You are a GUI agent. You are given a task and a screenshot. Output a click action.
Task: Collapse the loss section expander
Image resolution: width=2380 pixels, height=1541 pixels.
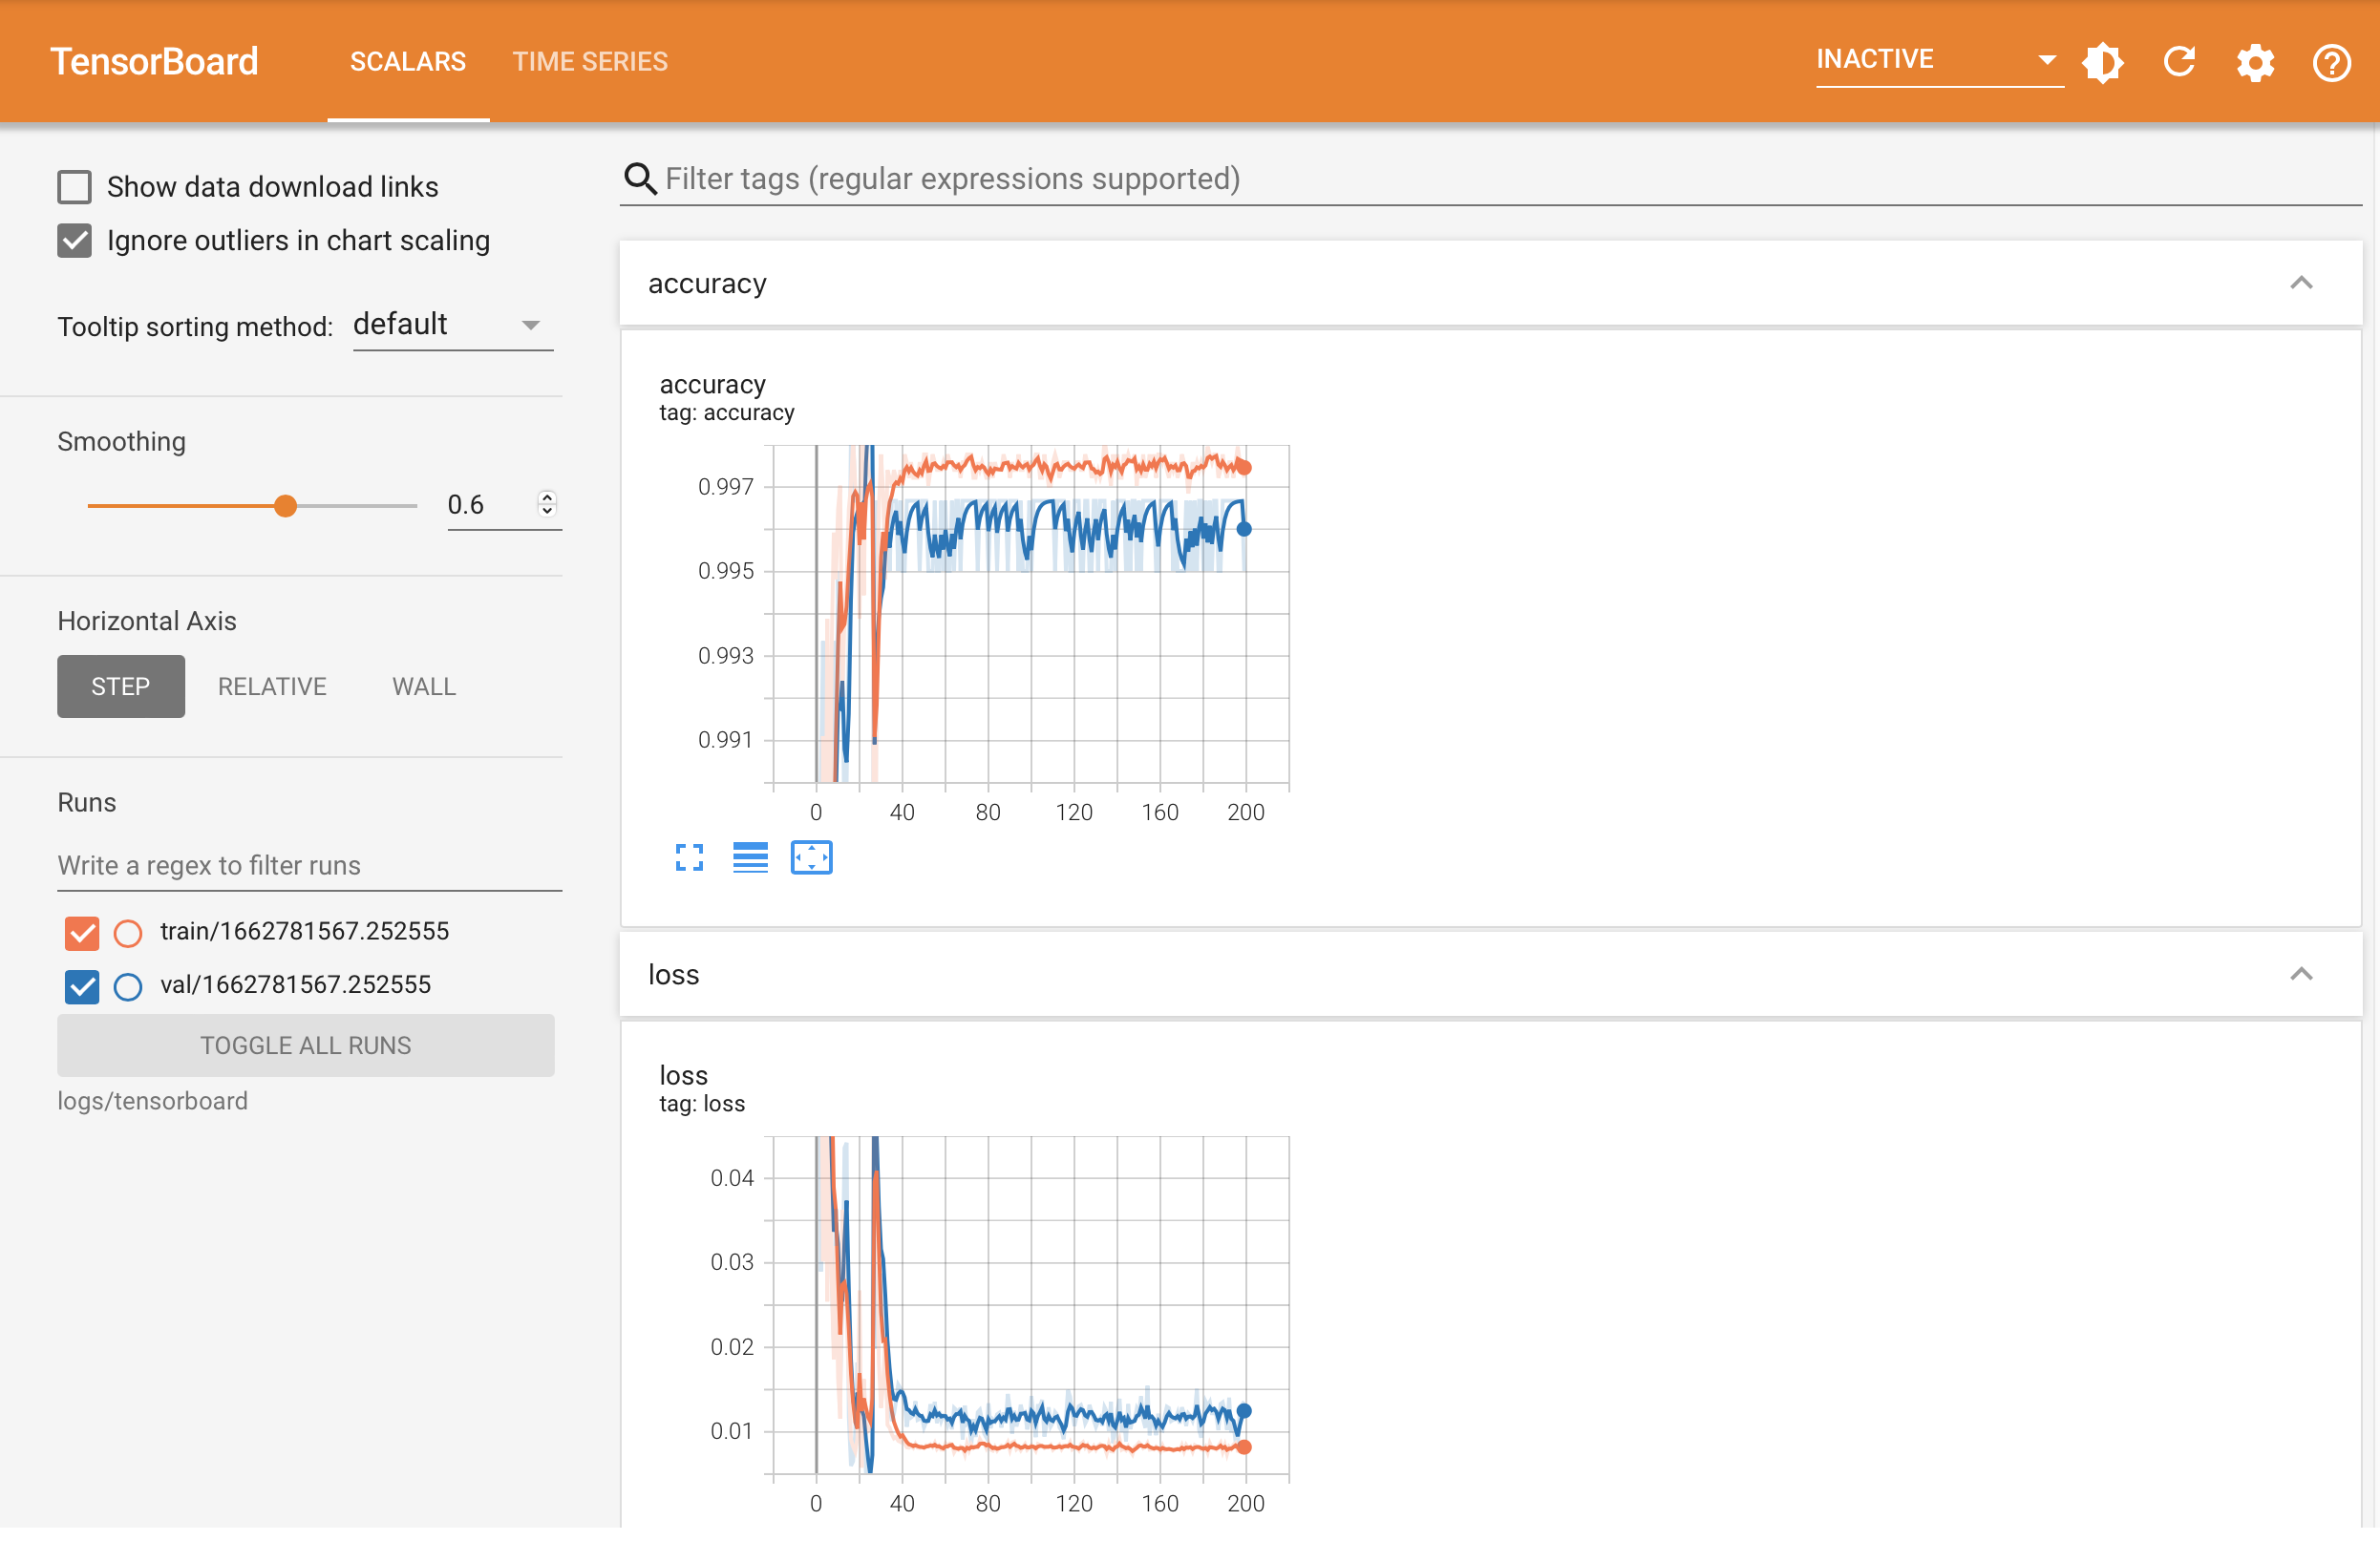(x=2300, y=973)
